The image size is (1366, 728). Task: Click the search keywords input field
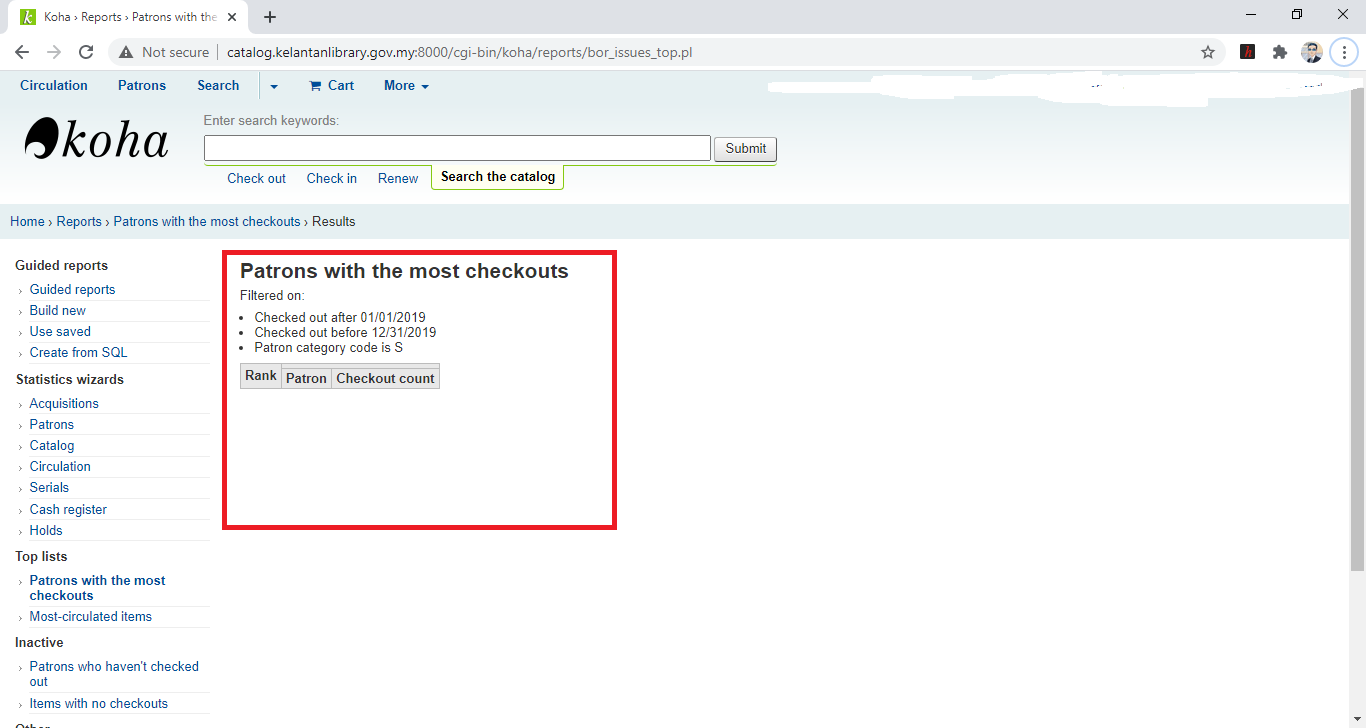point(457,148)
